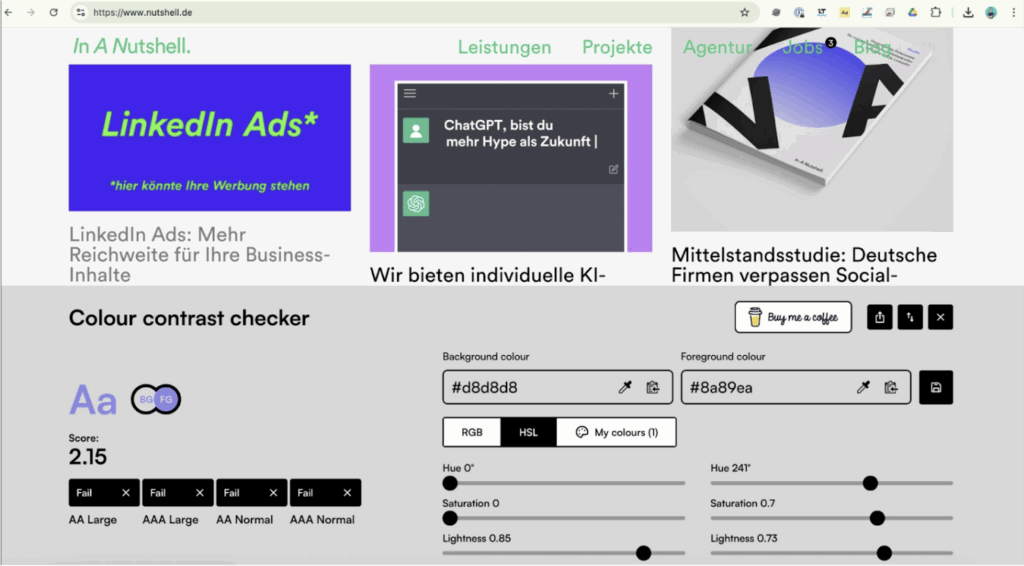The width and height of the screenshot is (1024, 566).
Task: Open the Projekte navigation item
Action: (x=616, y=47)
